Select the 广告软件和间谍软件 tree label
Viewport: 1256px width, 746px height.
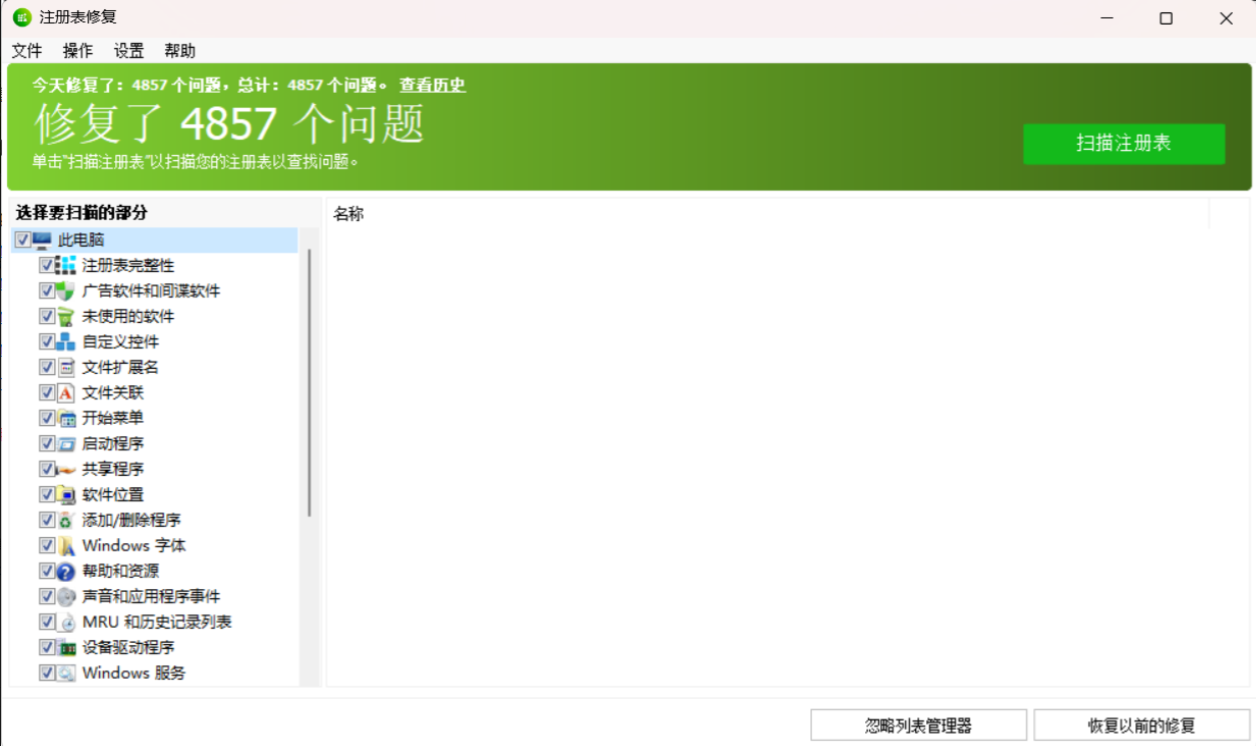[x=151, y=291]
